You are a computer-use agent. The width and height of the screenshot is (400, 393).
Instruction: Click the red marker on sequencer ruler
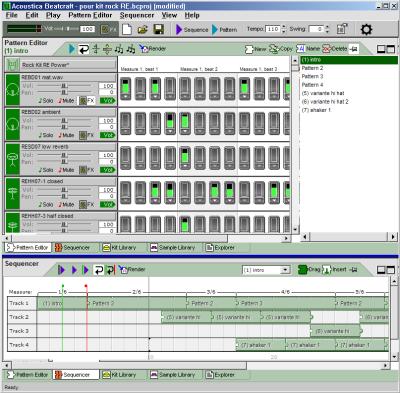click(x=86, y=286)
